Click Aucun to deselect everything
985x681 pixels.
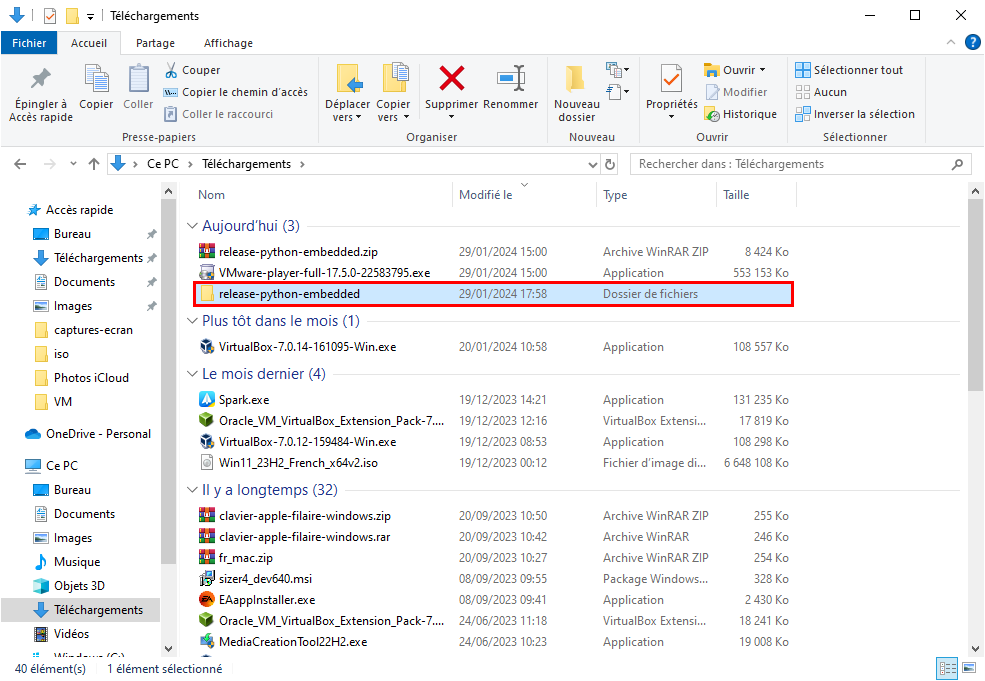(x=821, y=92)
